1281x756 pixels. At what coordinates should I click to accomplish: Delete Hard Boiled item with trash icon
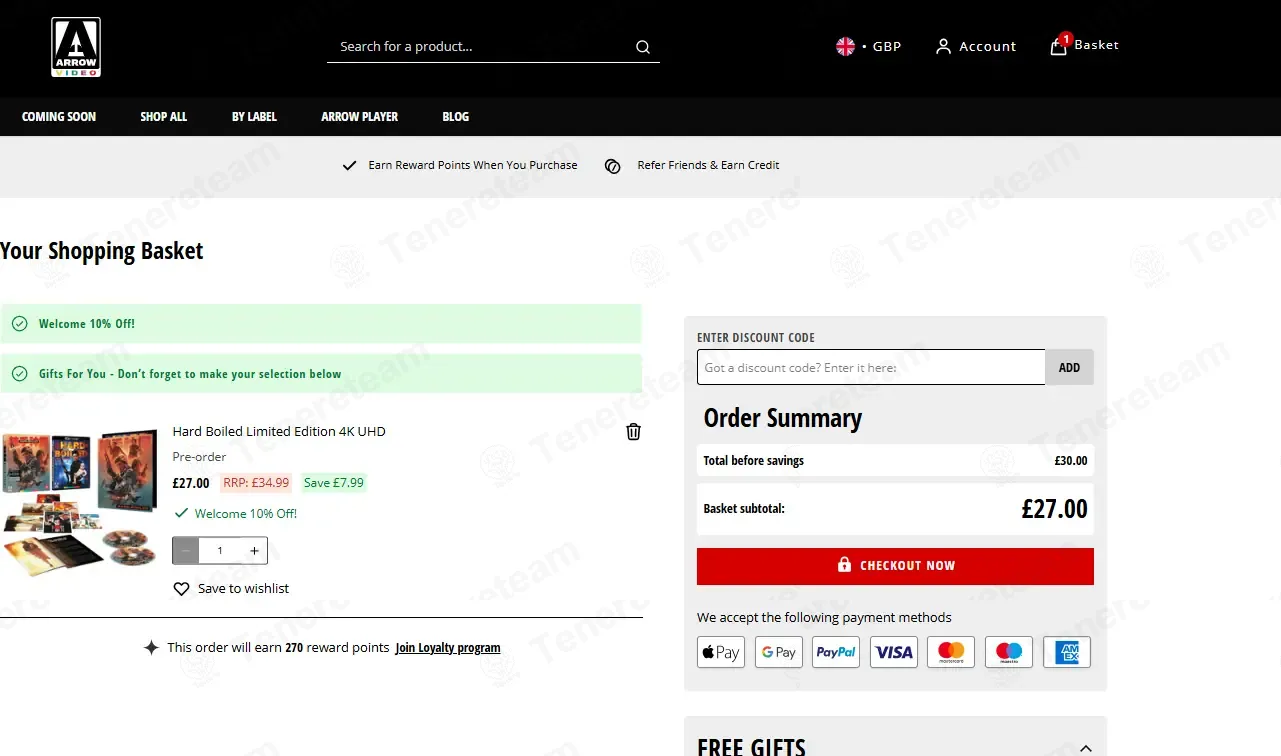[633, 432]
